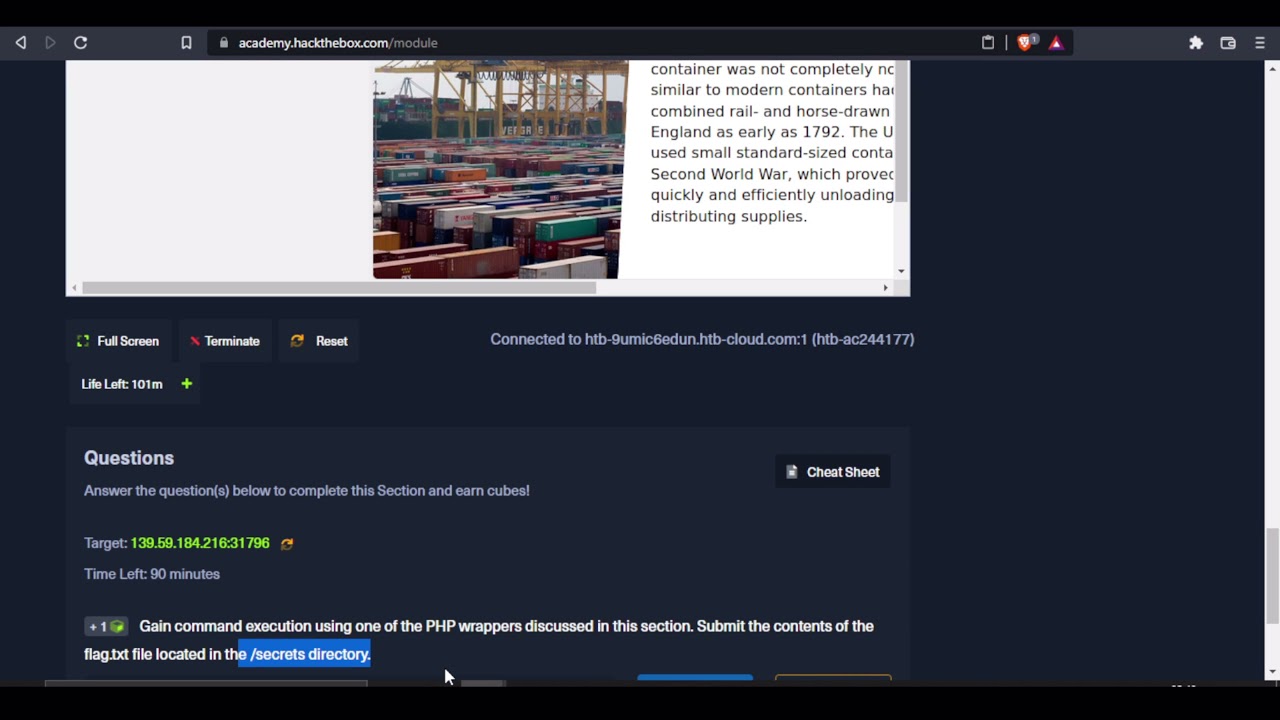Click the embedded frame vertical scrollbar

[x=901, y=132]
